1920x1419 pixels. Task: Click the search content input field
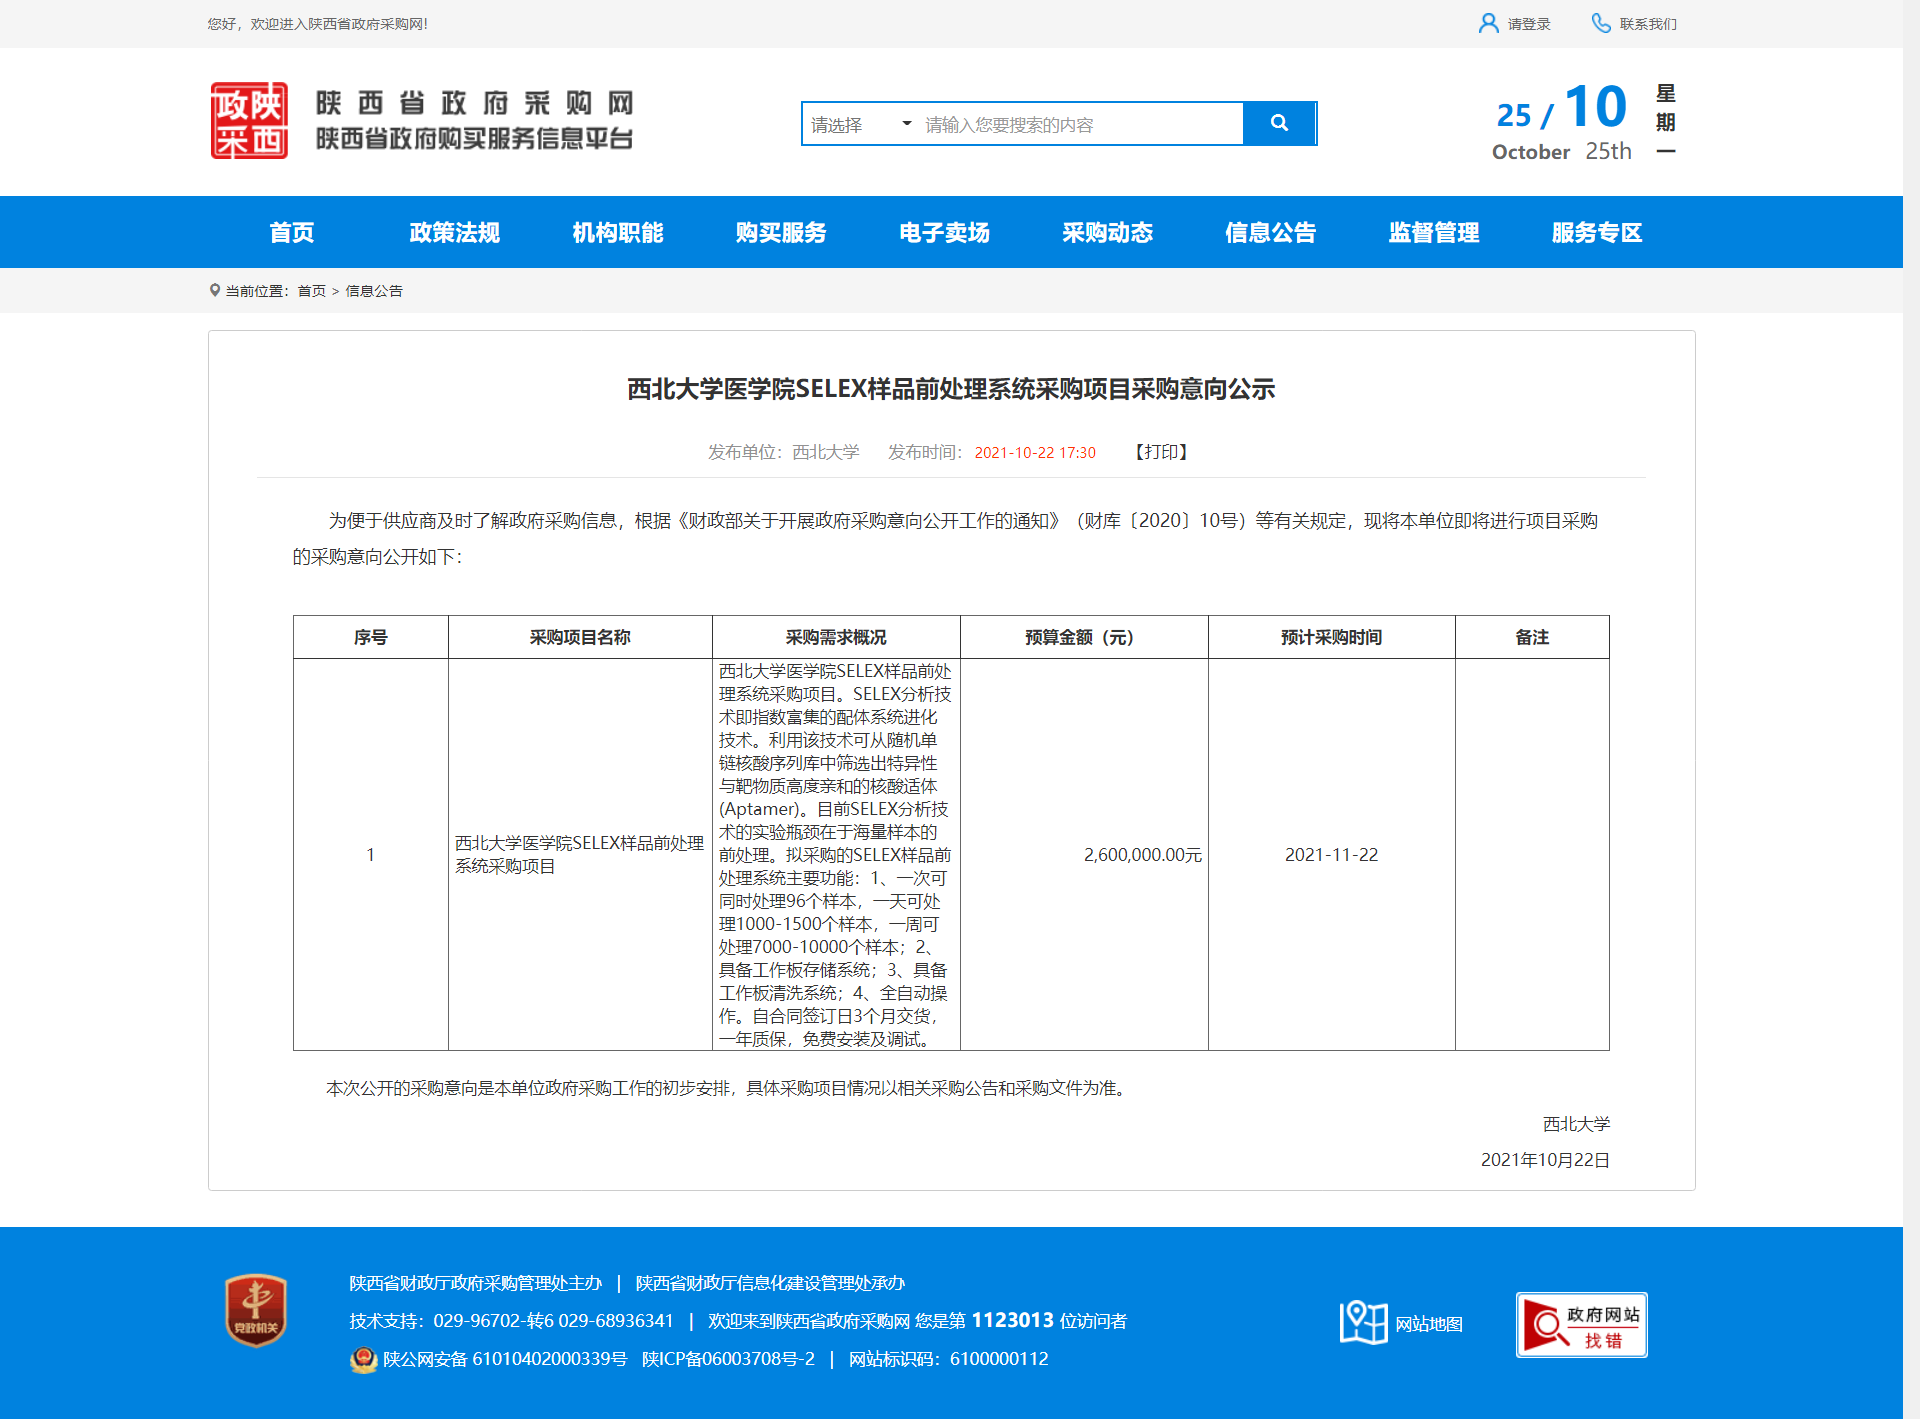[x=1080, y=124]
